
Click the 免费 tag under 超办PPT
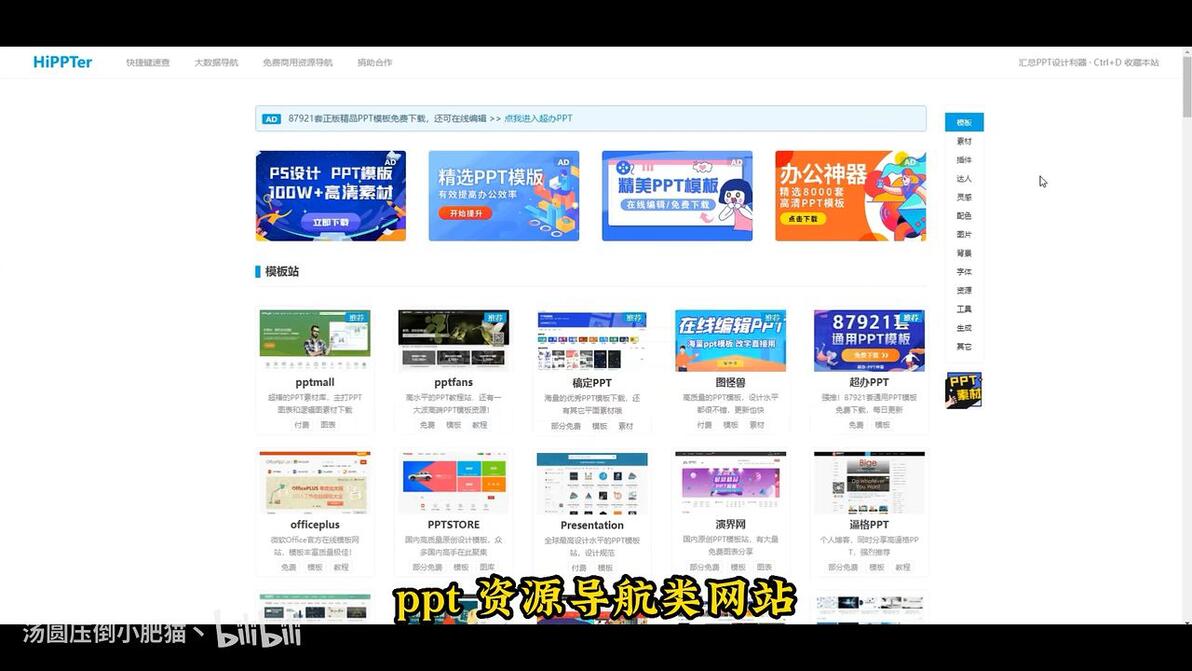point(856,425)
